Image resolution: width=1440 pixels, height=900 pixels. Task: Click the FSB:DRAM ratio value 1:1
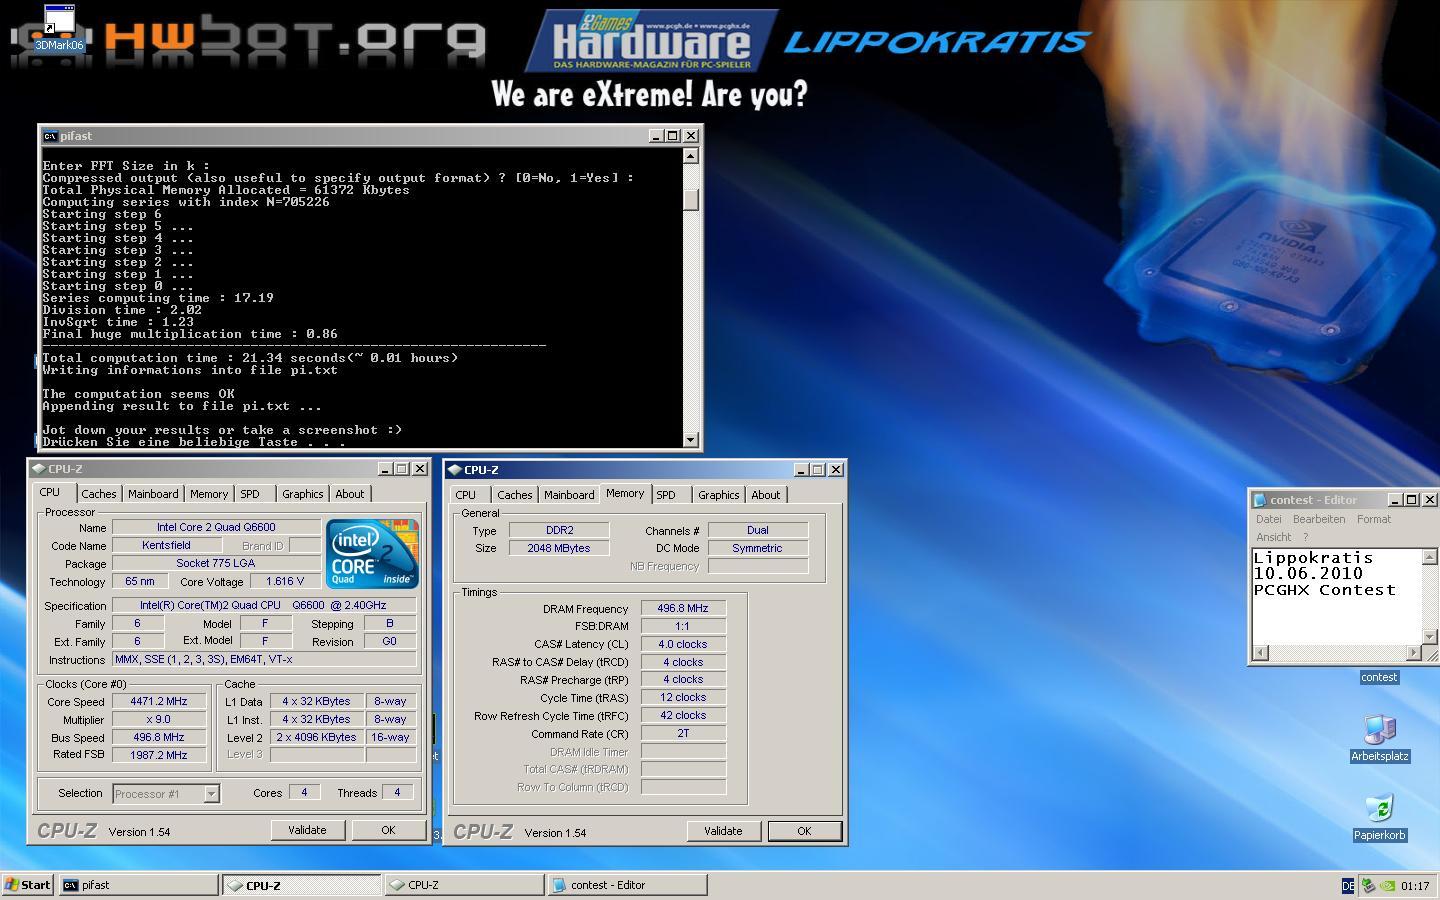coord(683,626)
